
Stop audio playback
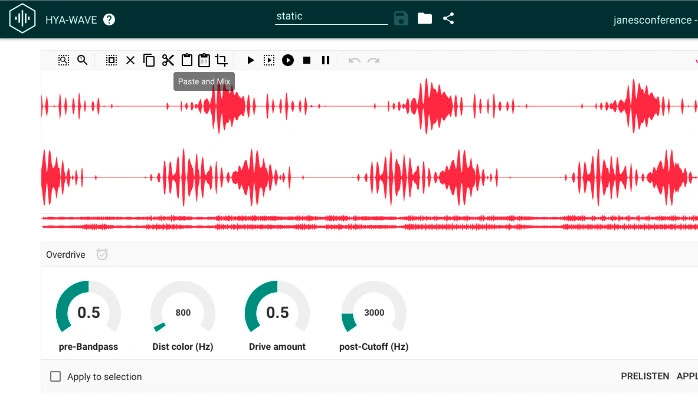point(306,60)
